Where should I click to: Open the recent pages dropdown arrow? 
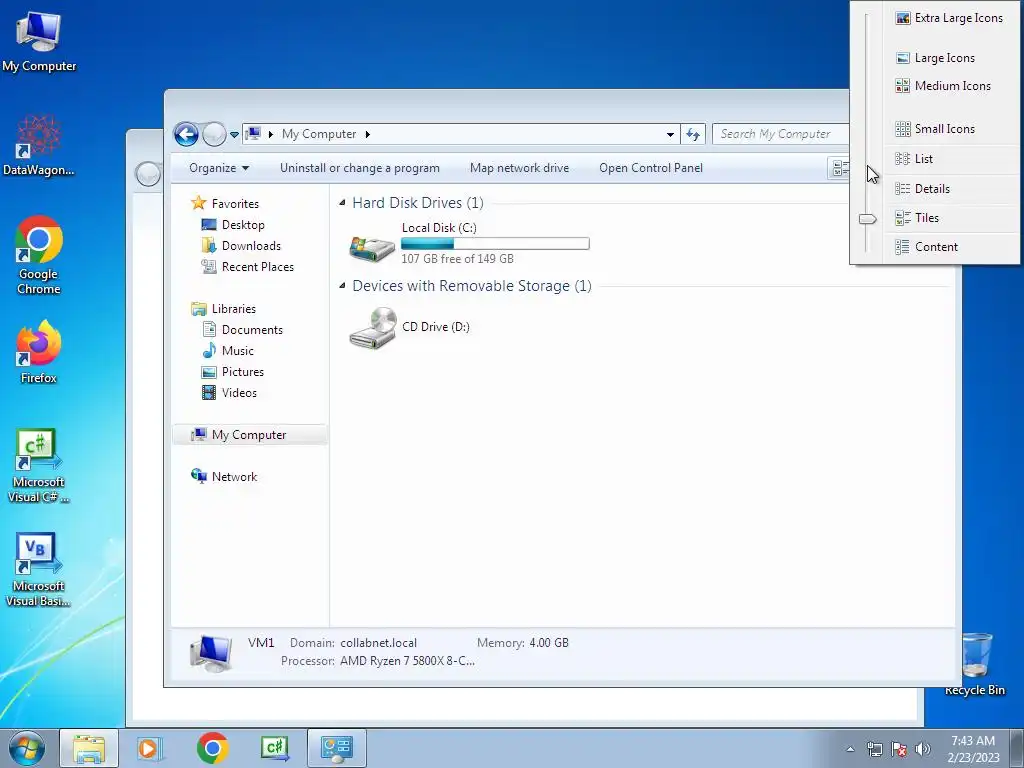(x=234, y=135)
